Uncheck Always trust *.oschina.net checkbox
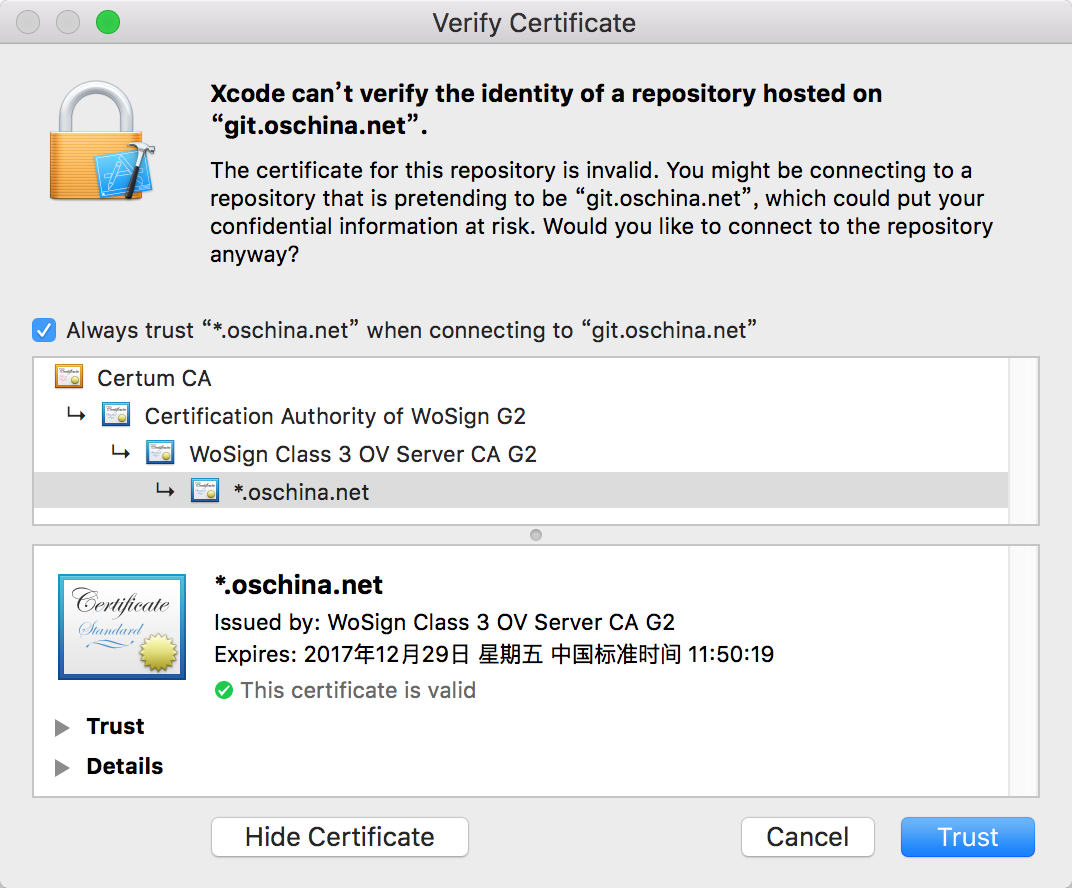 (44, 330)
